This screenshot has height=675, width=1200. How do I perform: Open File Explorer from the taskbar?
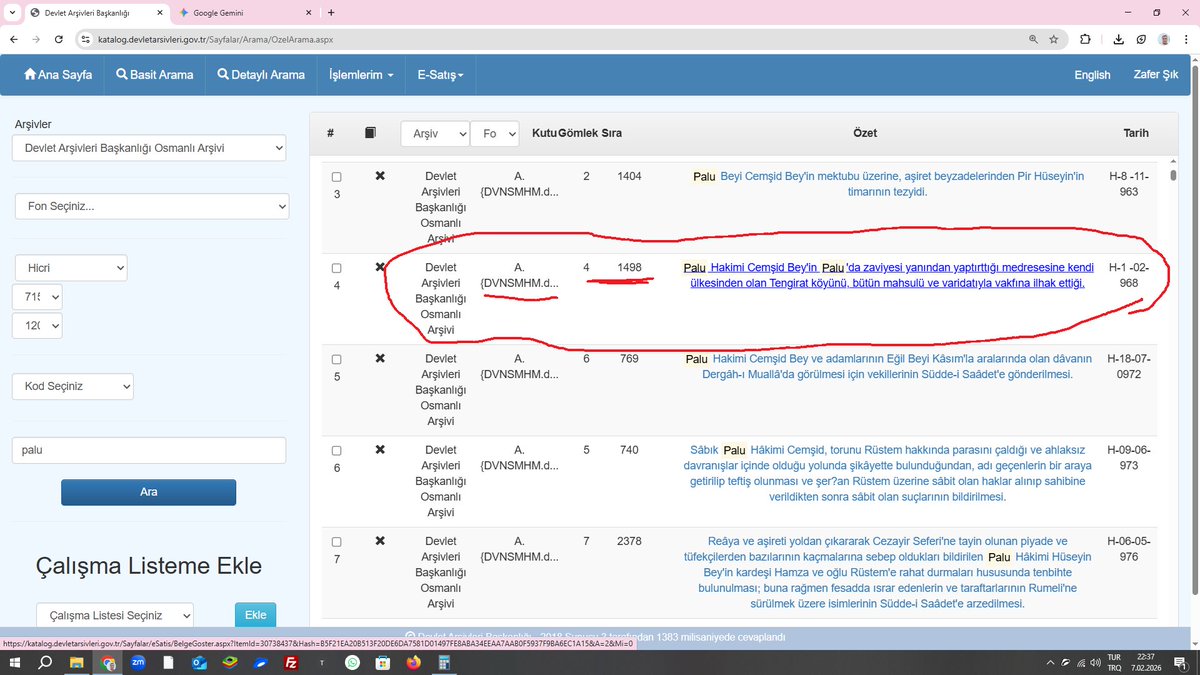76,662
